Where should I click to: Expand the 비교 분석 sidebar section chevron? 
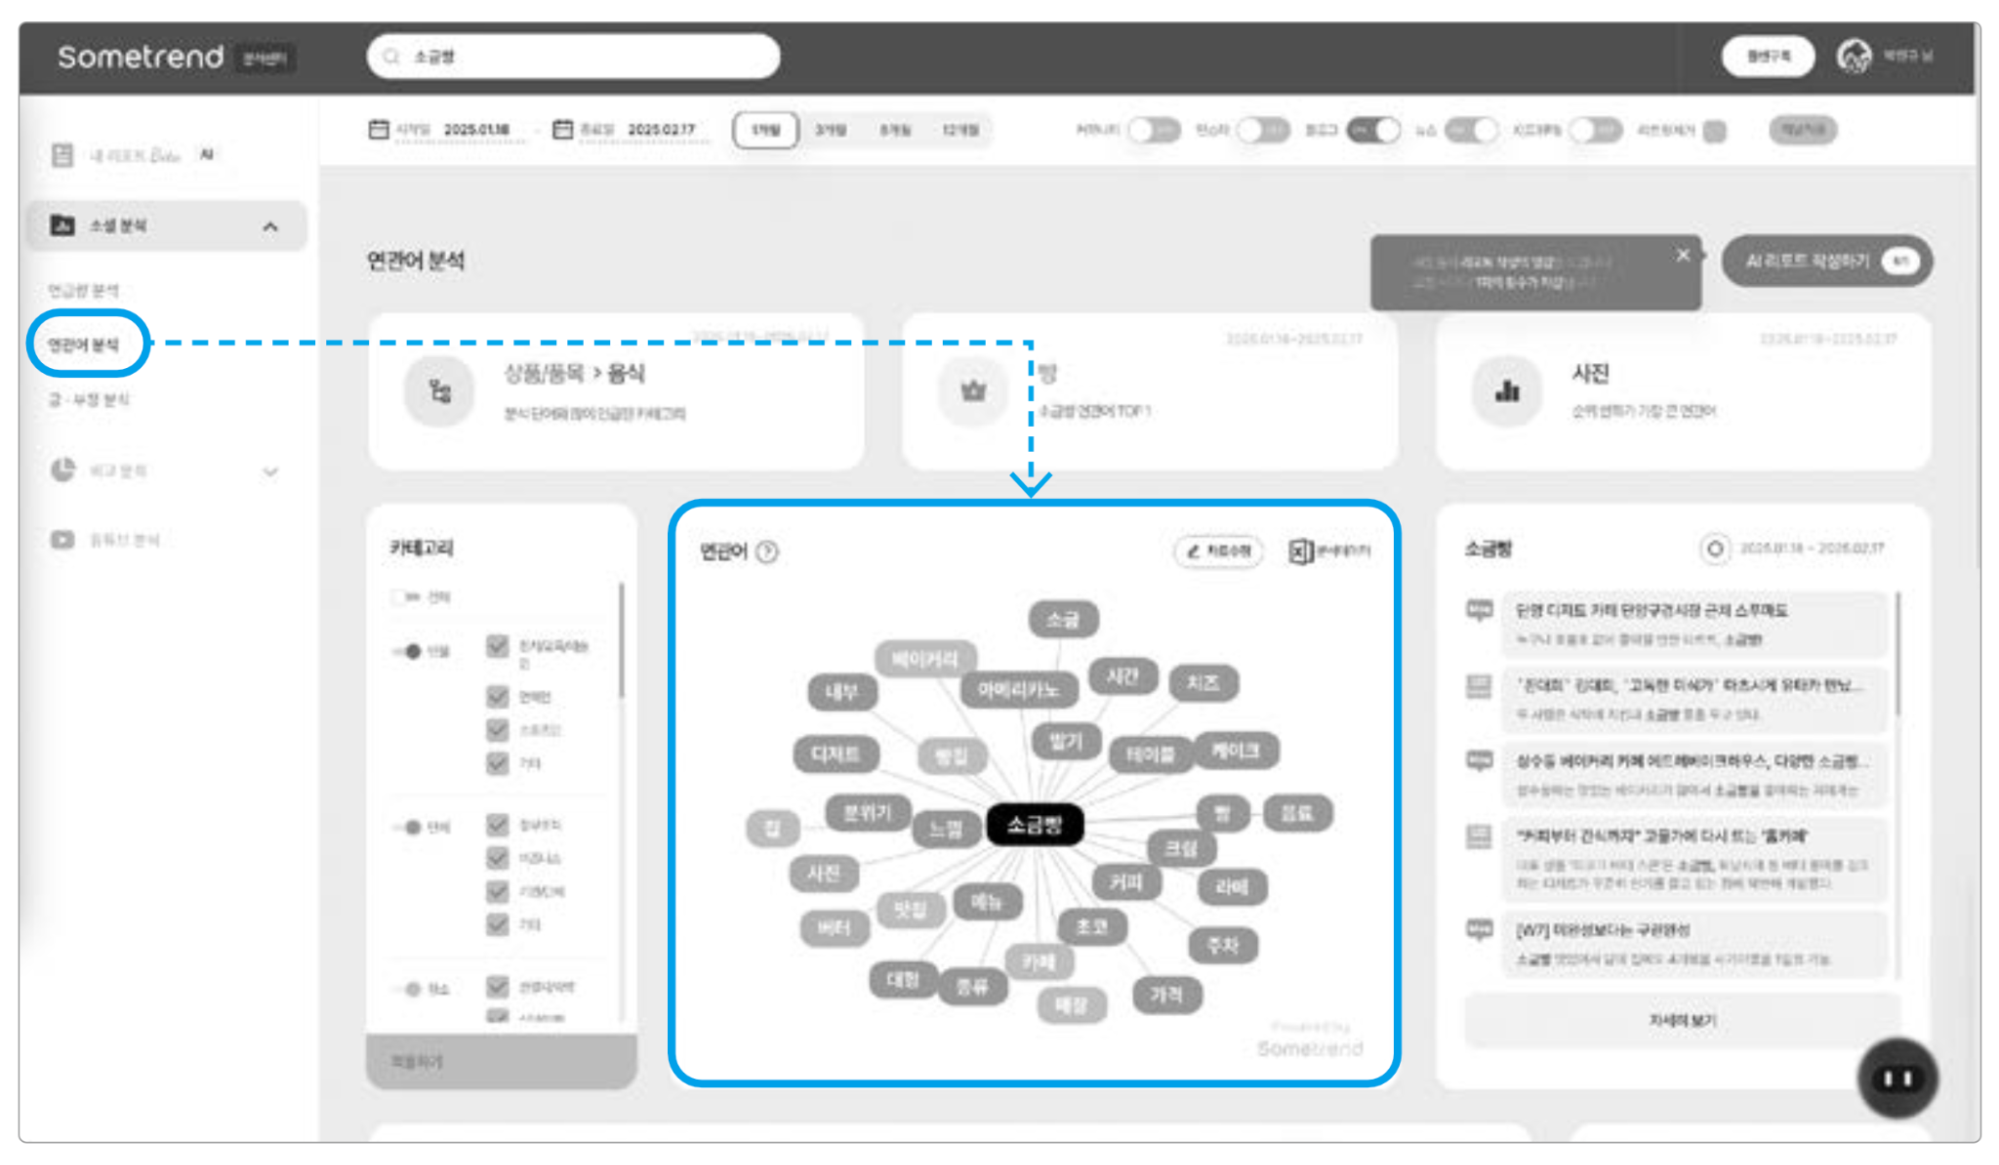pyautogui.click(x=270, y=471)
